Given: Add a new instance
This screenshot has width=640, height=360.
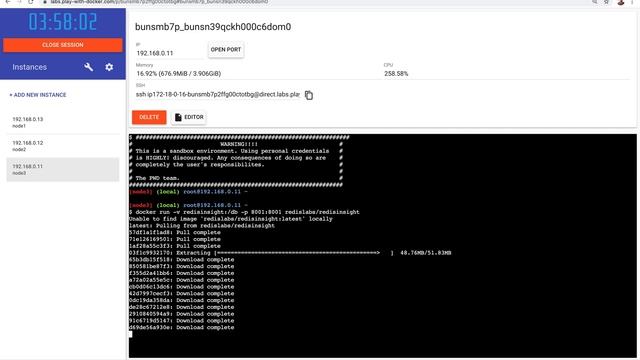Looking at the screenshot, I should (x=38, y=95).
